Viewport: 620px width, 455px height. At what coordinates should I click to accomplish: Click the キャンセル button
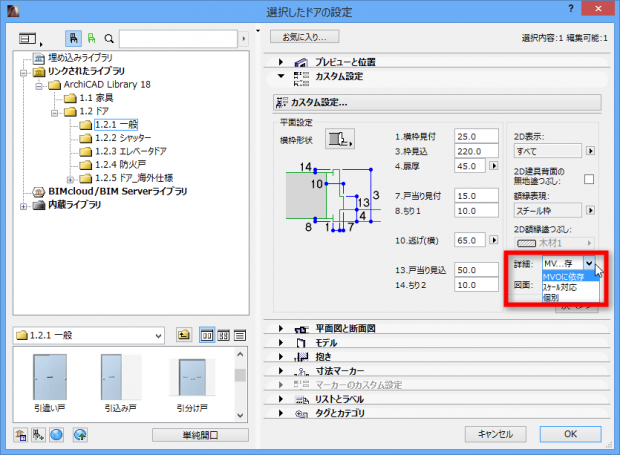pyautogui.click(x=495, y=434)
